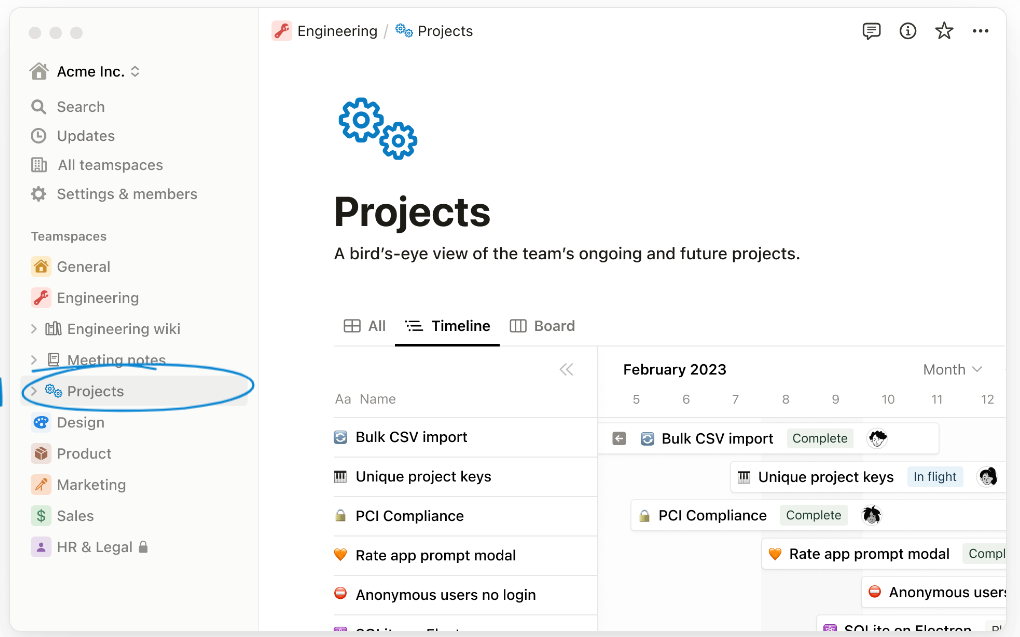This screenshot has width=1020, height=637.
Task: Select the Timeline view tab
Action: [x=448, y=326]
